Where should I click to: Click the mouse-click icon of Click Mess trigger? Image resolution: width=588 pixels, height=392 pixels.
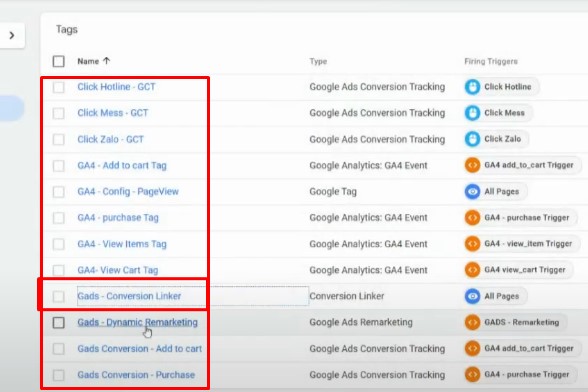pos(472,113)
